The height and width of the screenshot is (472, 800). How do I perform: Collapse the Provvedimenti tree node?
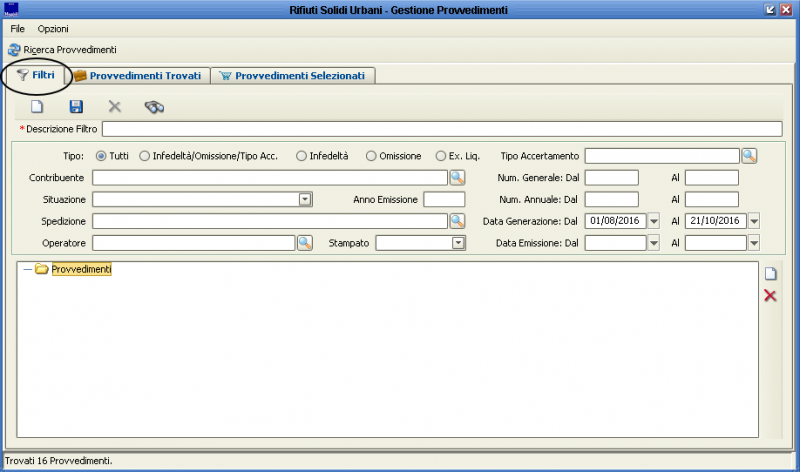point(28,269)
